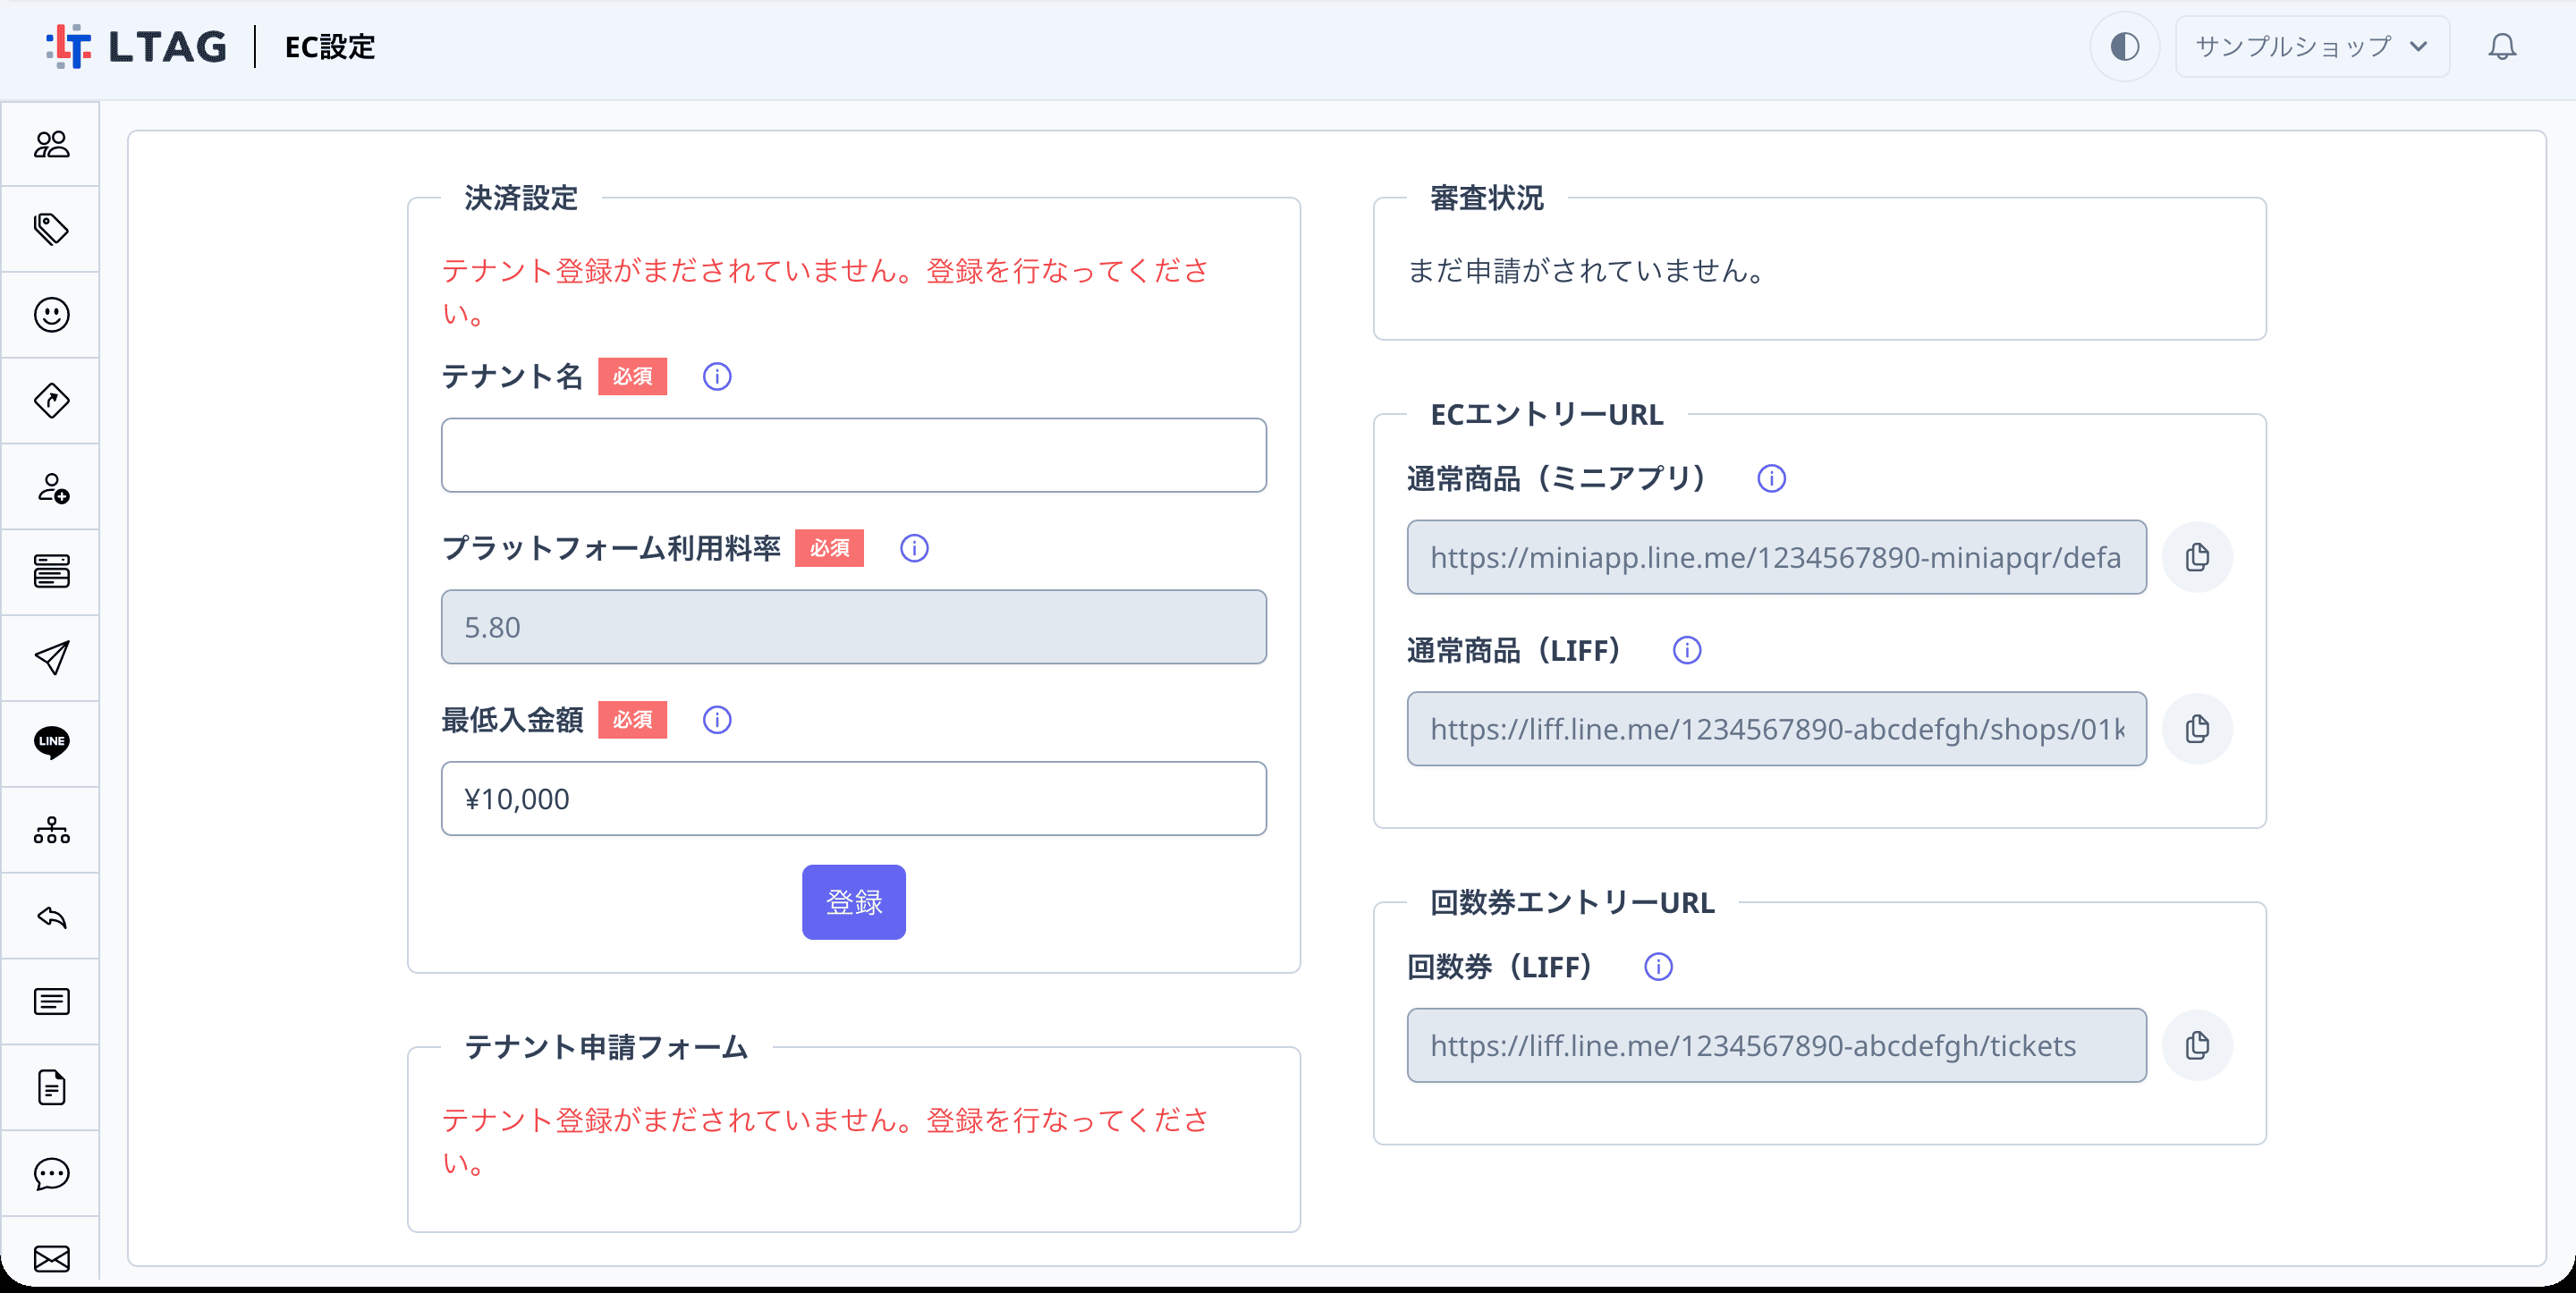Show info for 最低入金額

[717, 720]
